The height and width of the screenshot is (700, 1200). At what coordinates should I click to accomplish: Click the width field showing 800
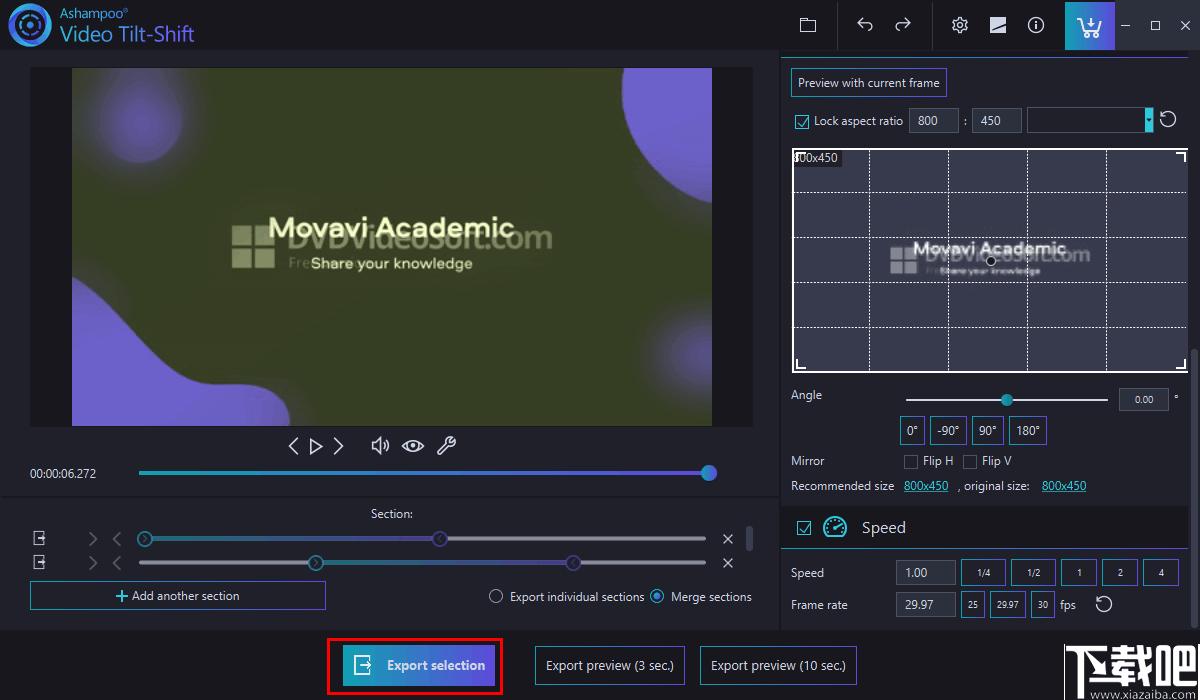coord(934,120)
